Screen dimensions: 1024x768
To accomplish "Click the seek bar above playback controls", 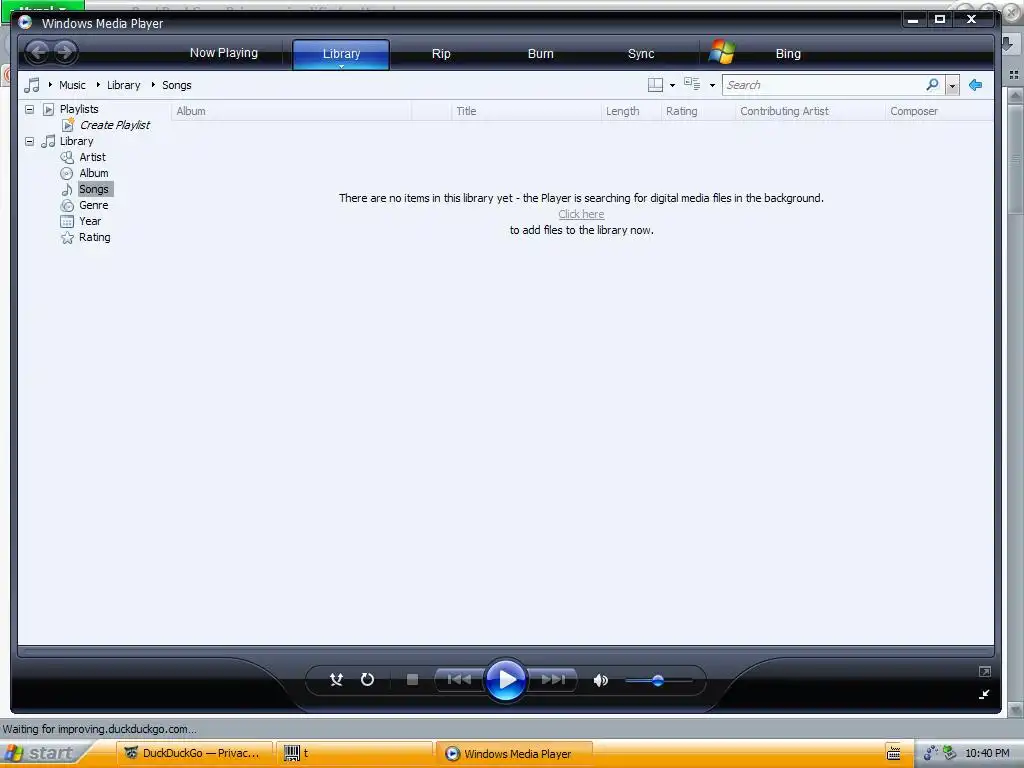I will click(506, 651).
